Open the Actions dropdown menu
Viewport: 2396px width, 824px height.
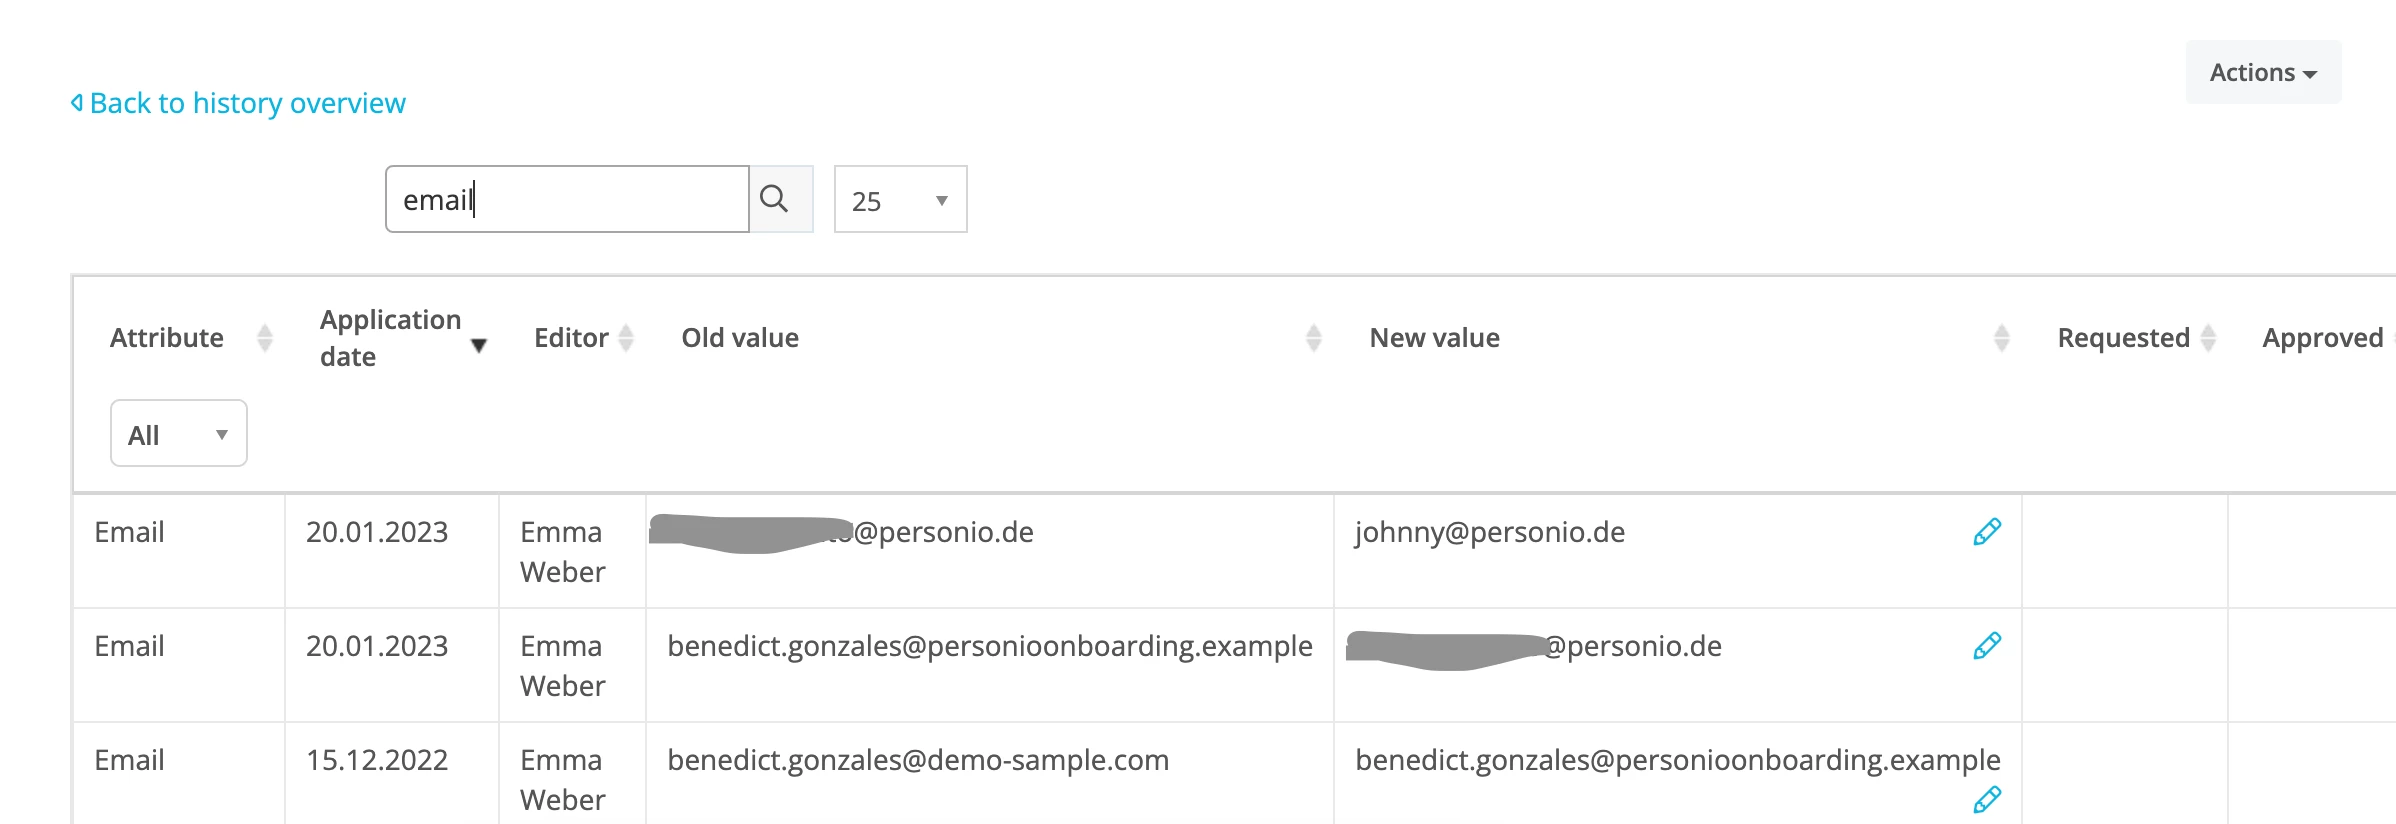[2263, 72]
